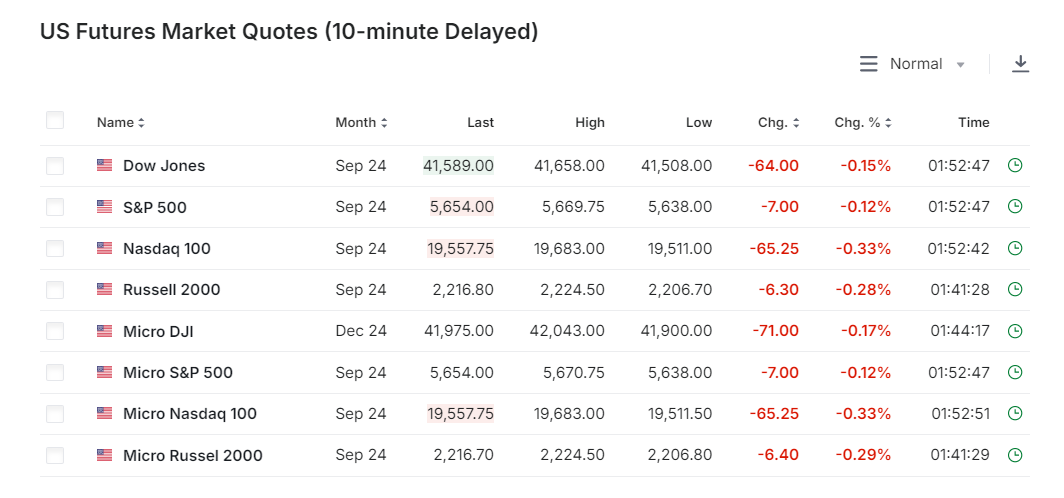Click the clock icon in Russell 2000 row

click(1015, 289)
